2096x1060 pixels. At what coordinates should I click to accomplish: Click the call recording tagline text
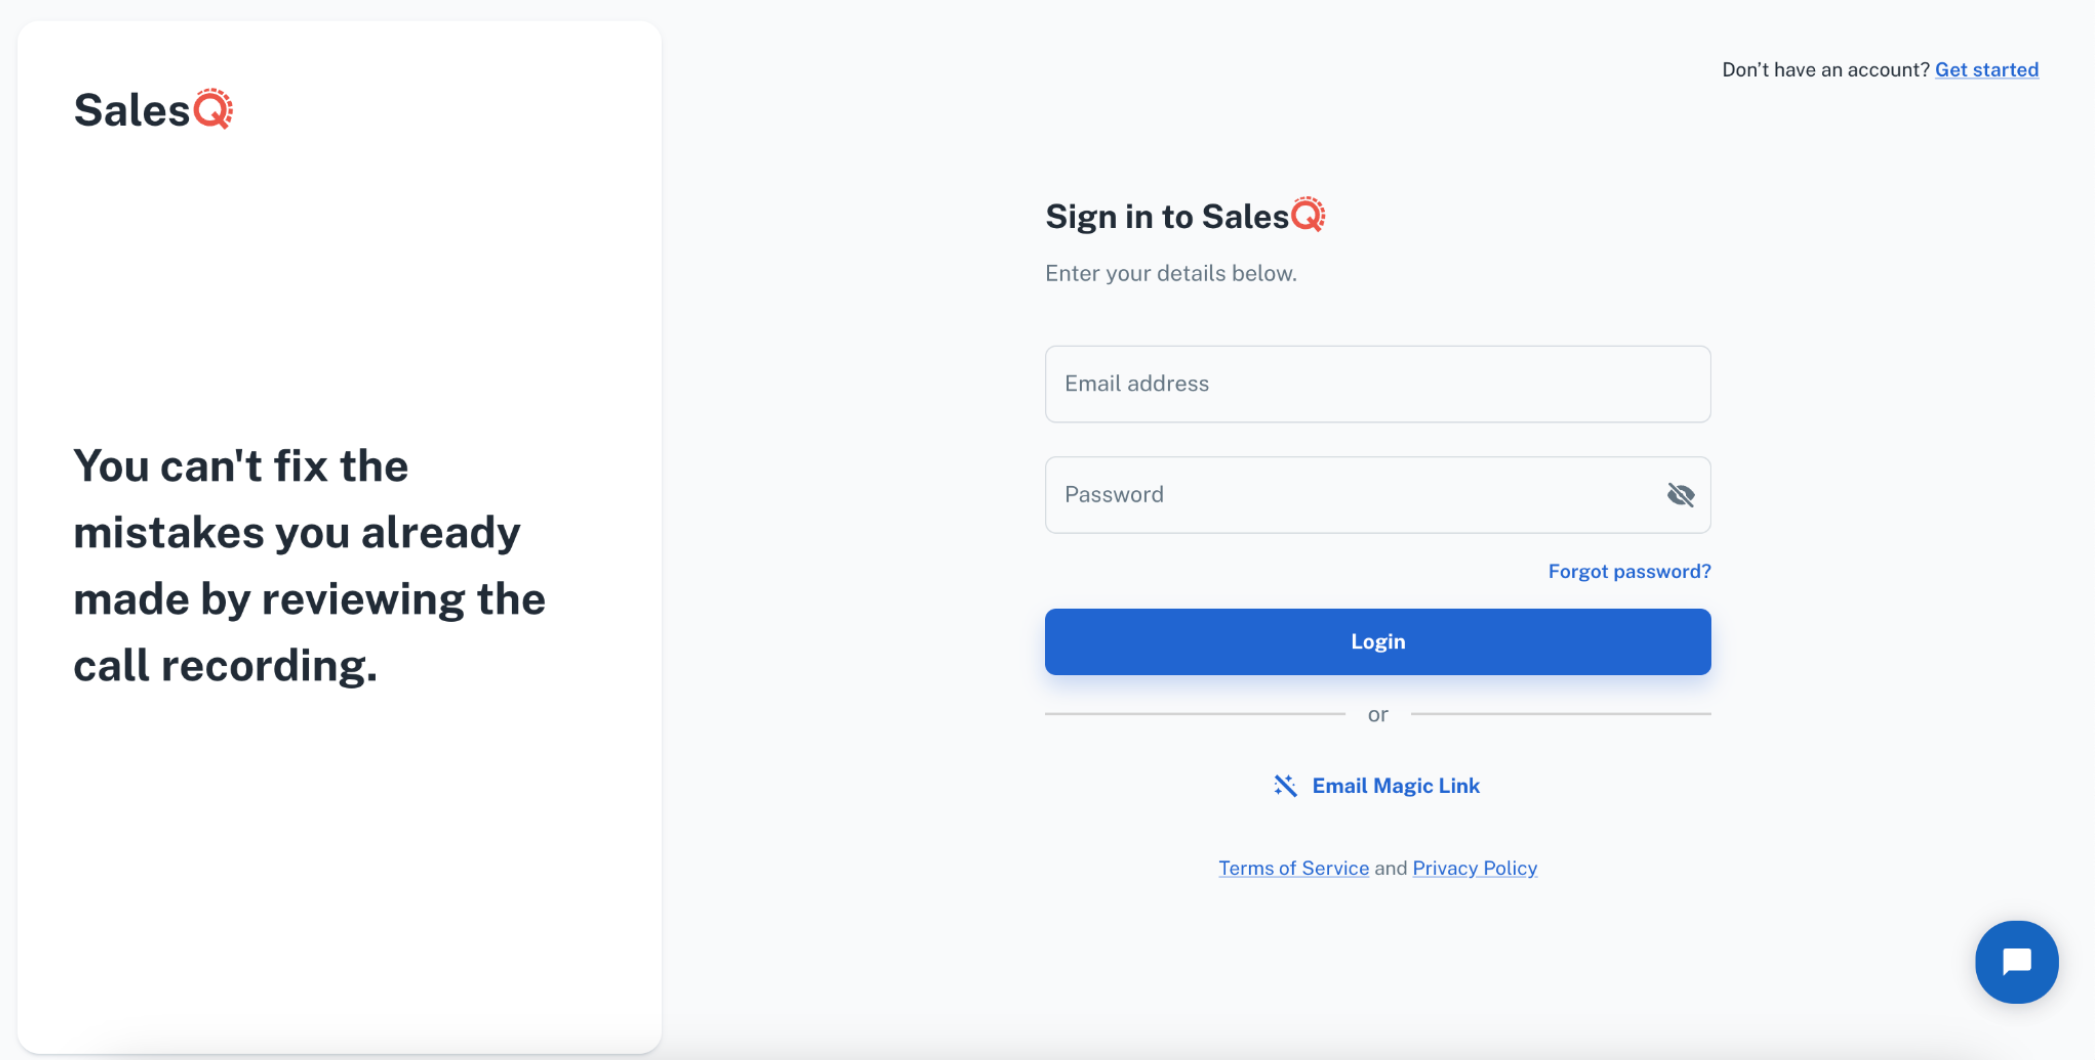coord(309,566)
